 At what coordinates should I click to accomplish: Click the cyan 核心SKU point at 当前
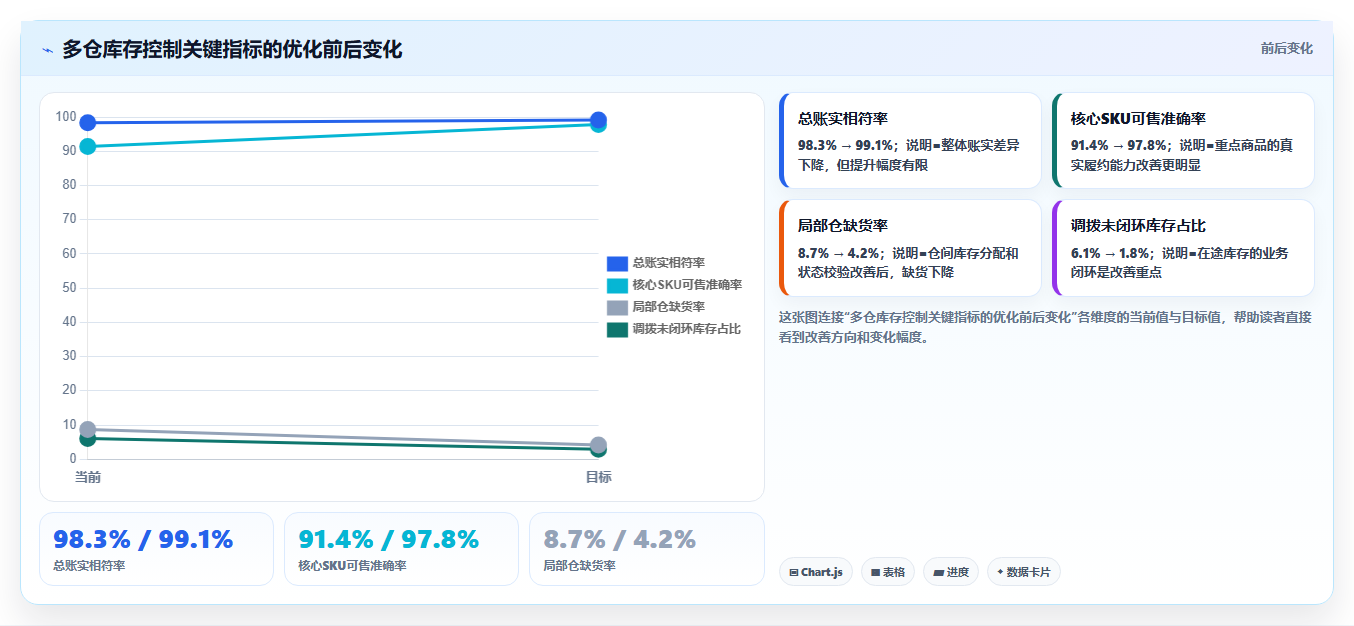[88, 147]
